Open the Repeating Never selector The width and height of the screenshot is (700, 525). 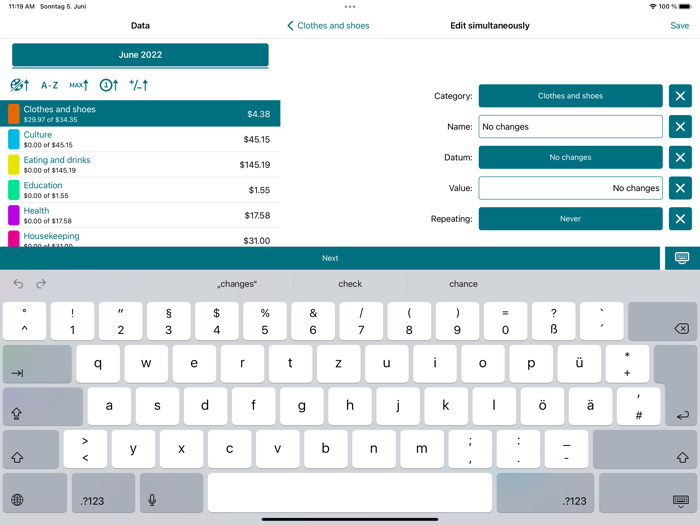click(571, 219)
